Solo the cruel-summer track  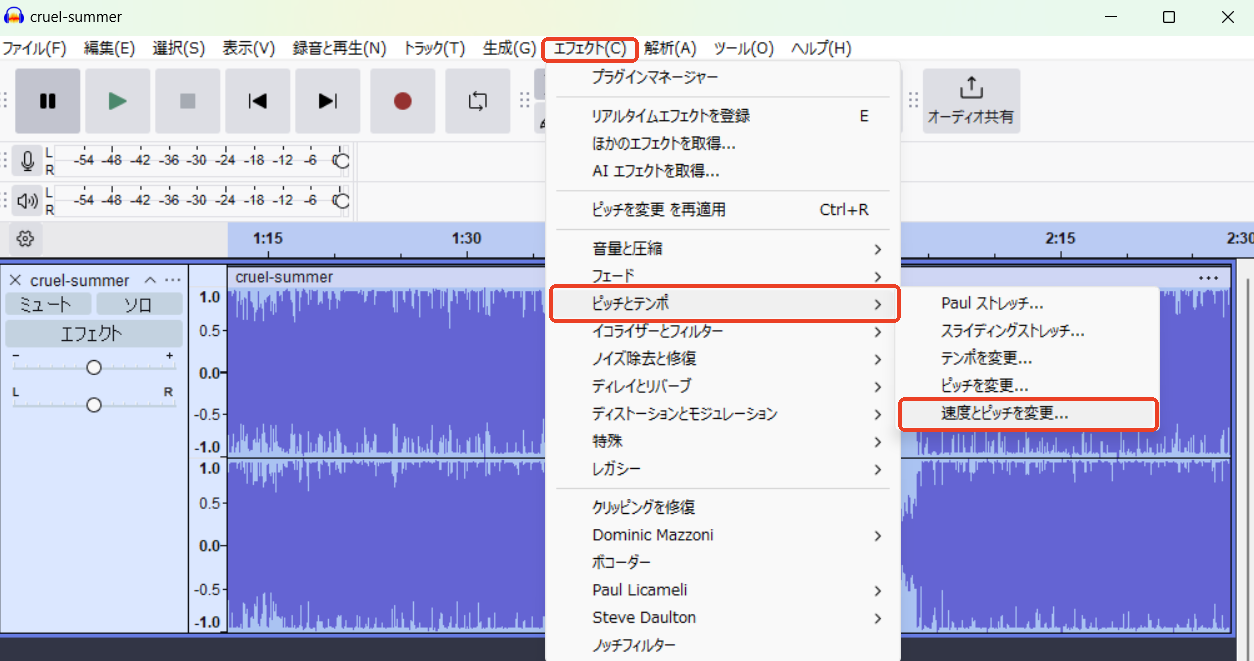pos(139,304)
